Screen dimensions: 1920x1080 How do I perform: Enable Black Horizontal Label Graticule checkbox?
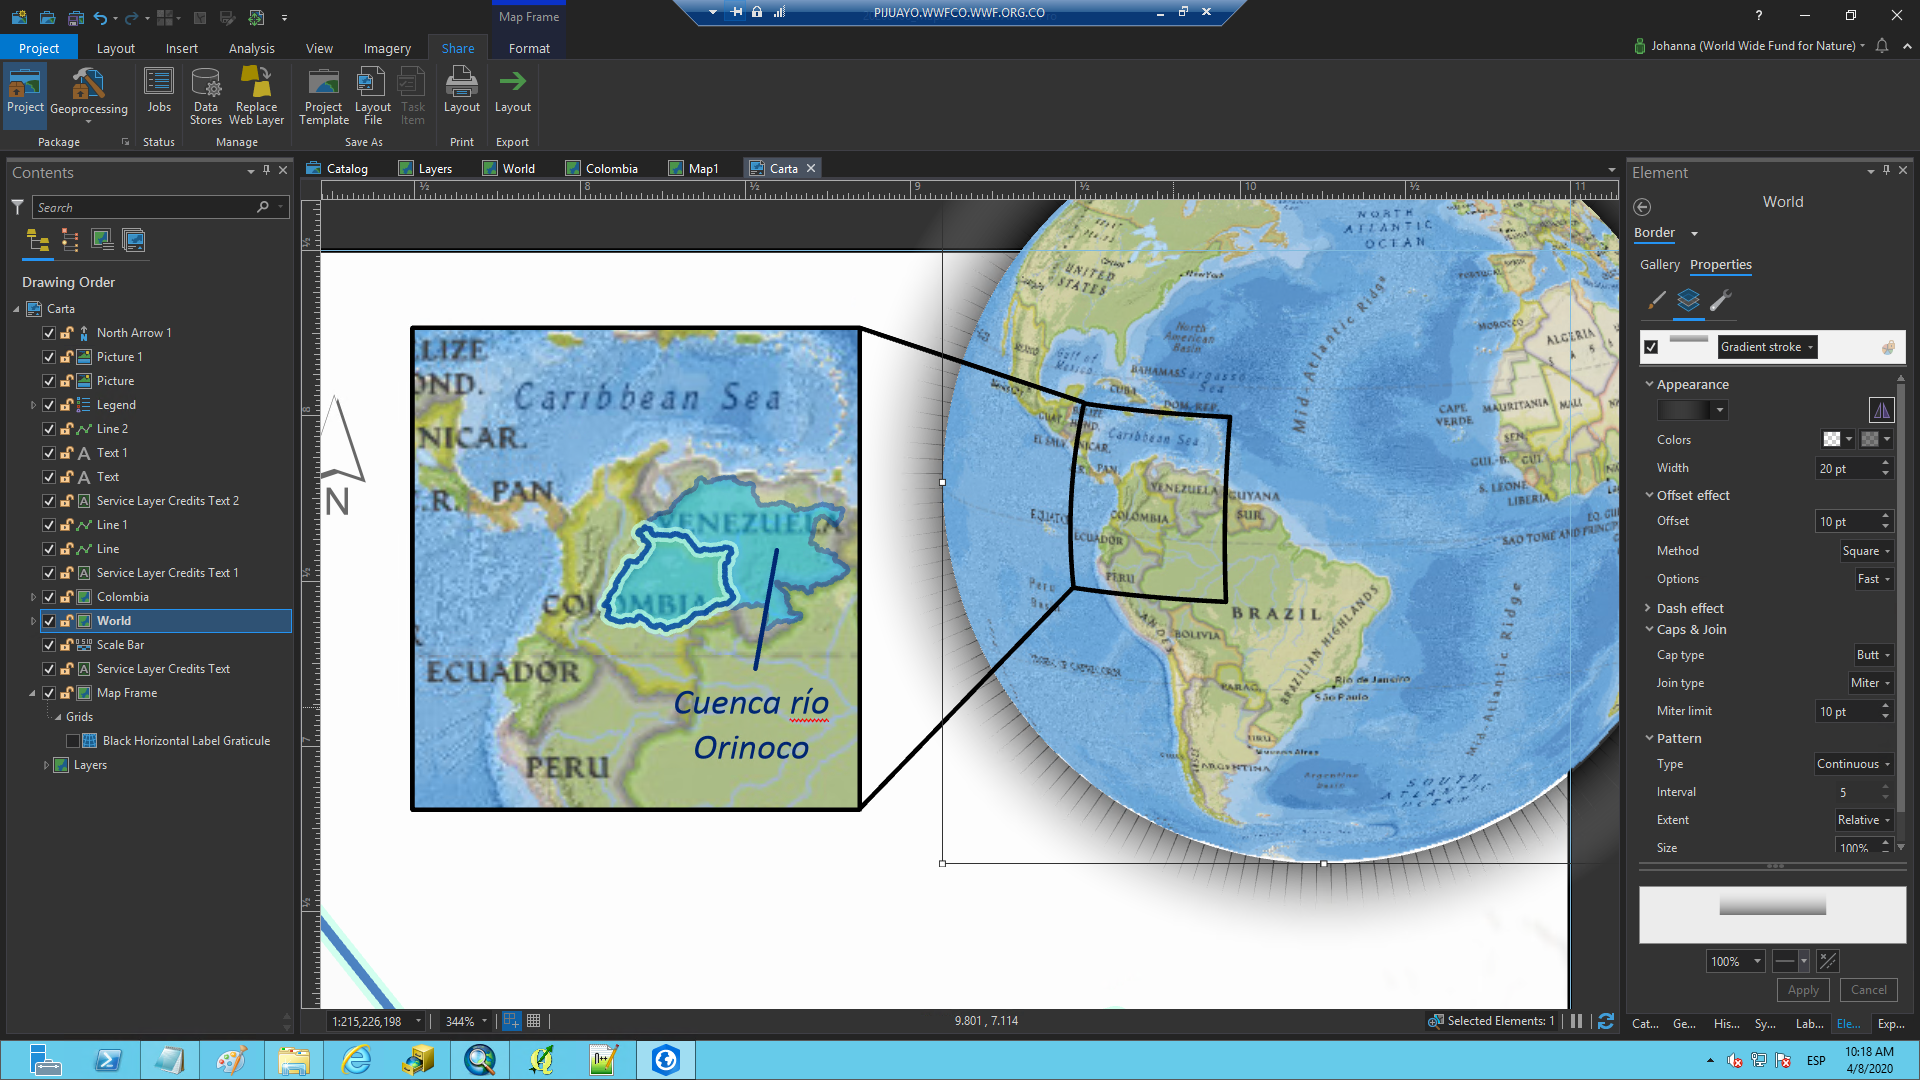click(x=73, y=741)
